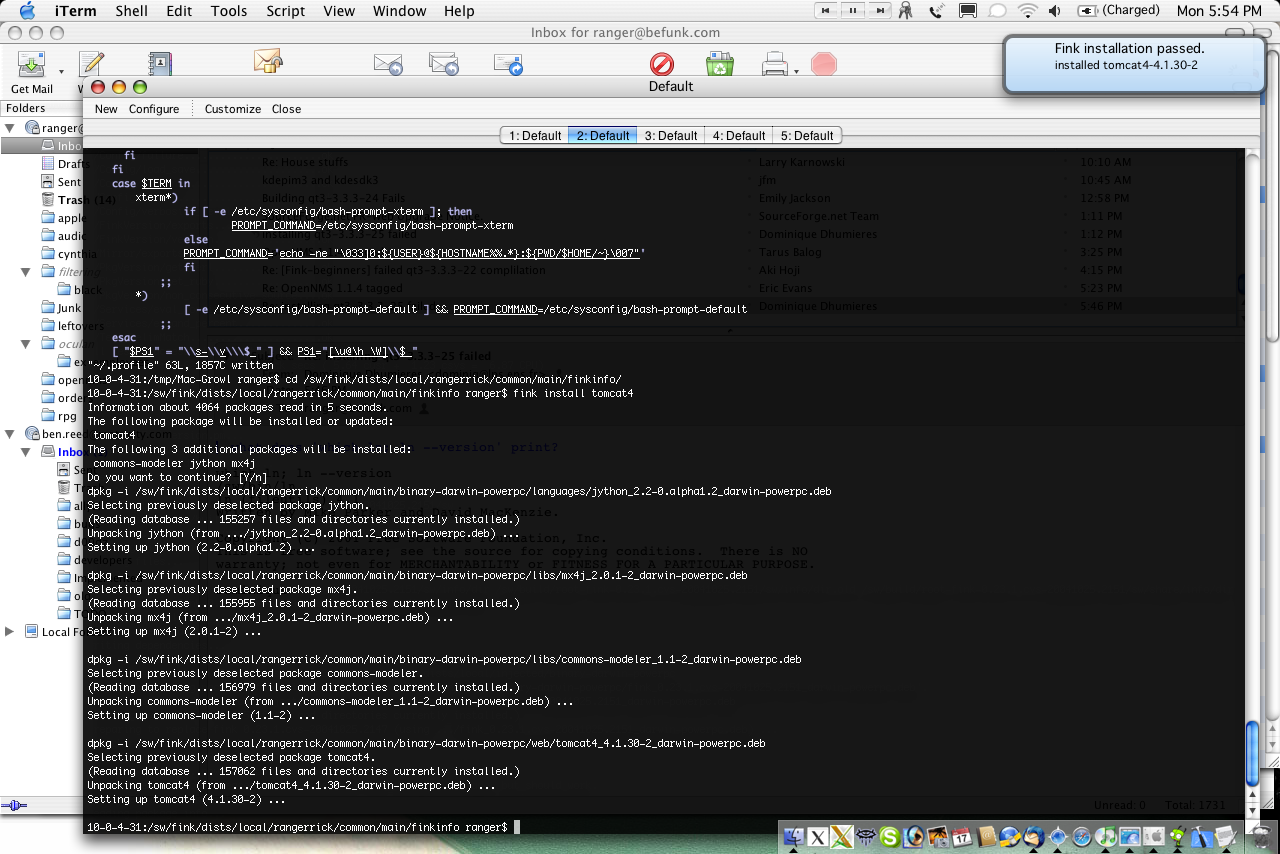The image size is (1280, 854).
Task: Open the Script menu in the menu bar
Action: point(285,11)
